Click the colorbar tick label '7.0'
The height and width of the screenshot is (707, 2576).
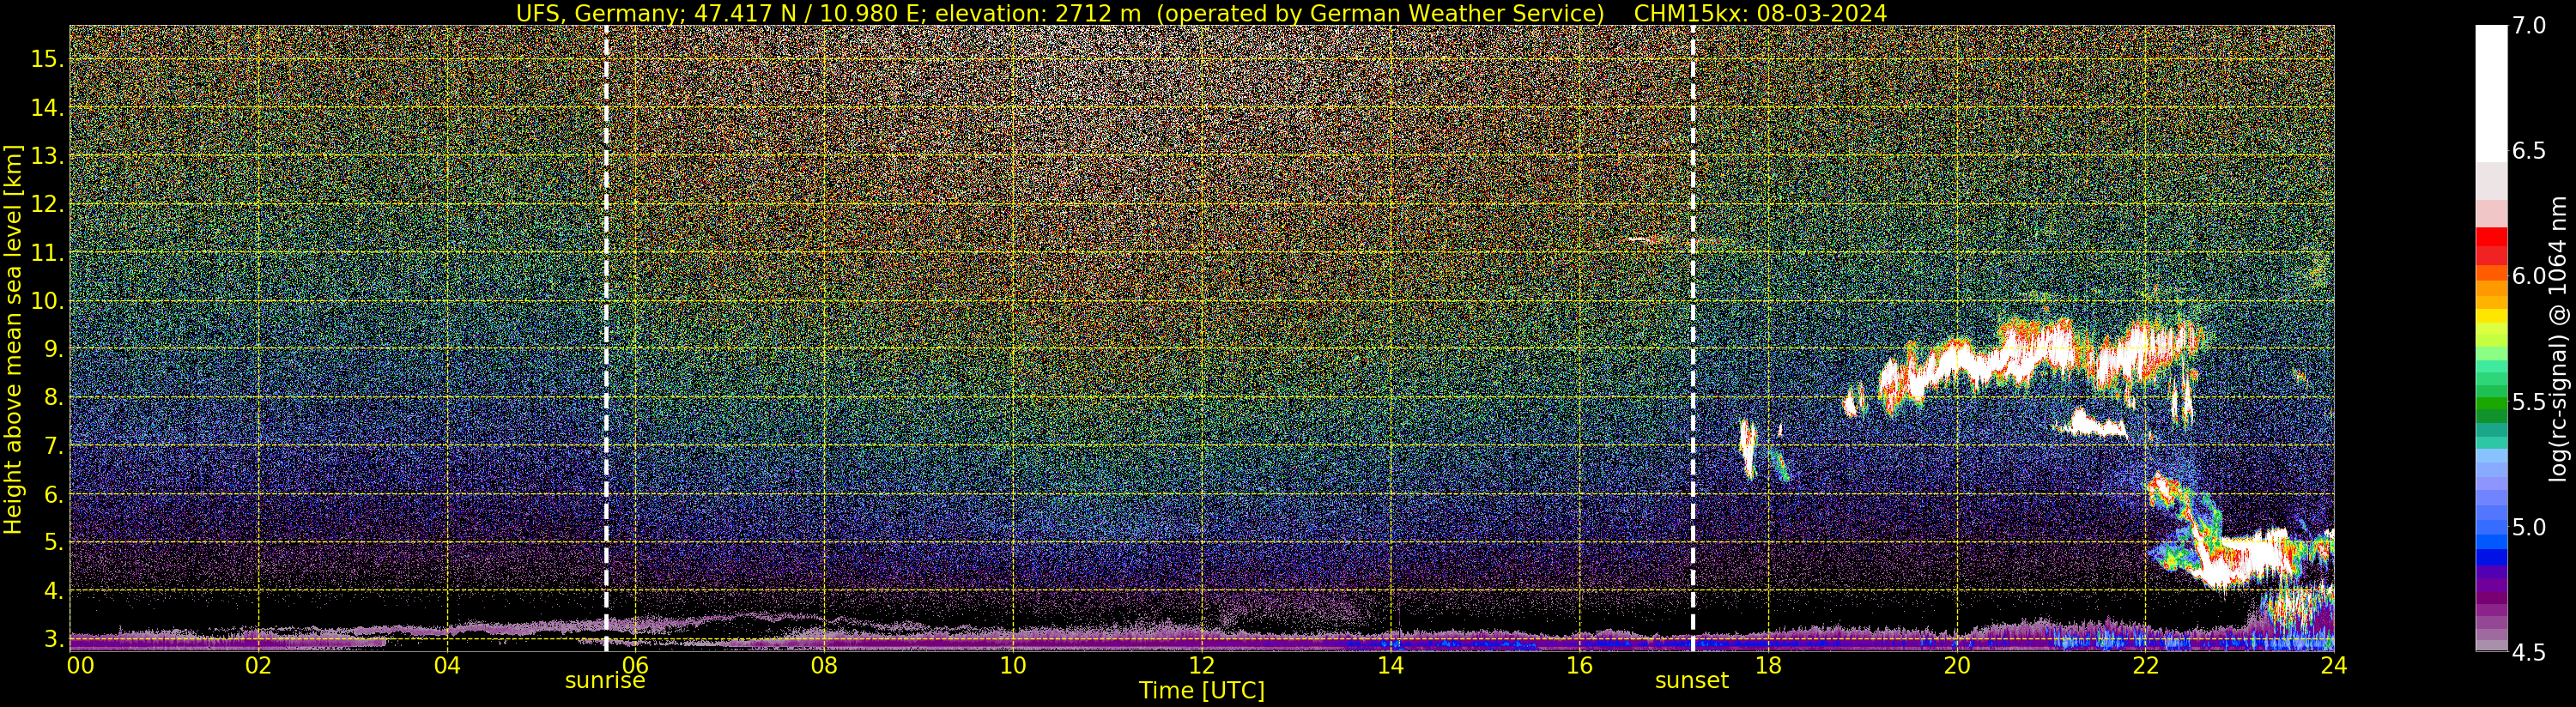(x=2529, y=26)
